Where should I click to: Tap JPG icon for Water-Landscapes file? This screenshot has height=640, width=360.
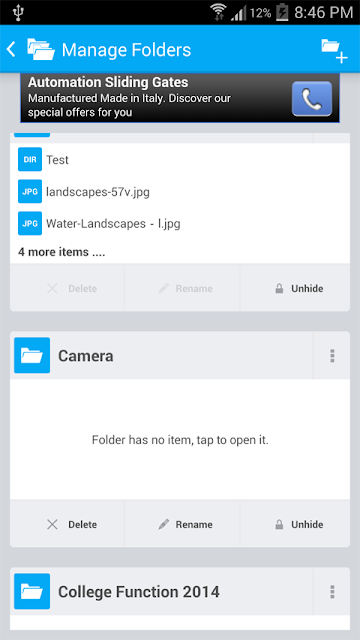click(30, 223)
